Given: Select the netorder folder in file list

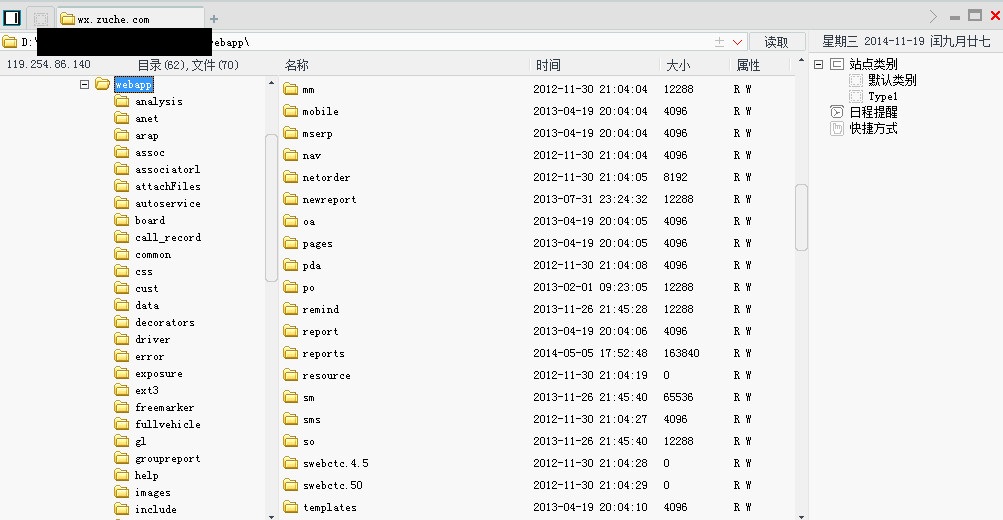Looking at the screenshot, I should pyautogui.click(x=326, y=177).
